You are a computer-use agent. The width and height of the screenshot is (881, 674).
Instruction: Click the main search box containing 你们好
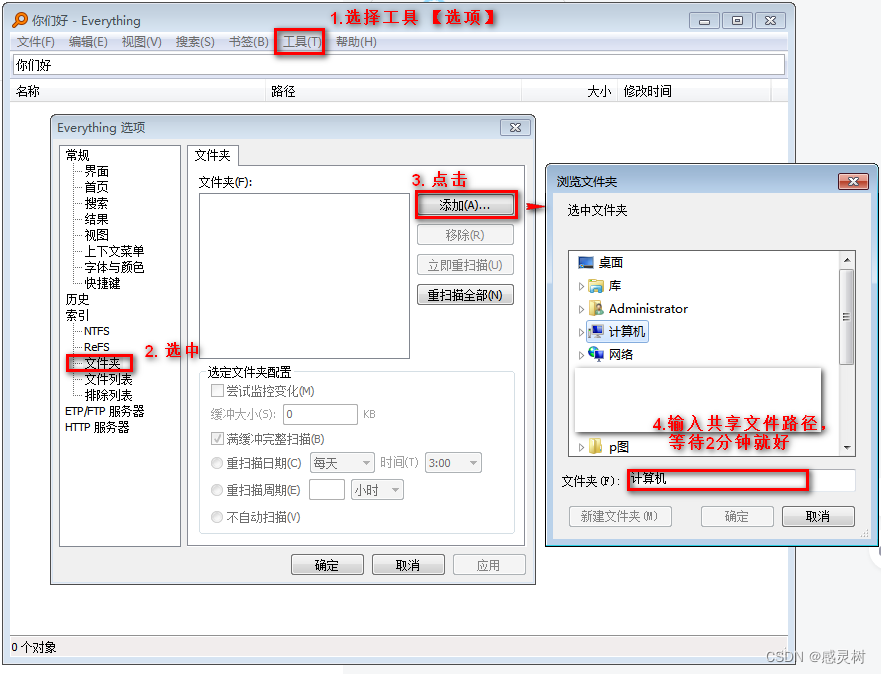(398, 65)
